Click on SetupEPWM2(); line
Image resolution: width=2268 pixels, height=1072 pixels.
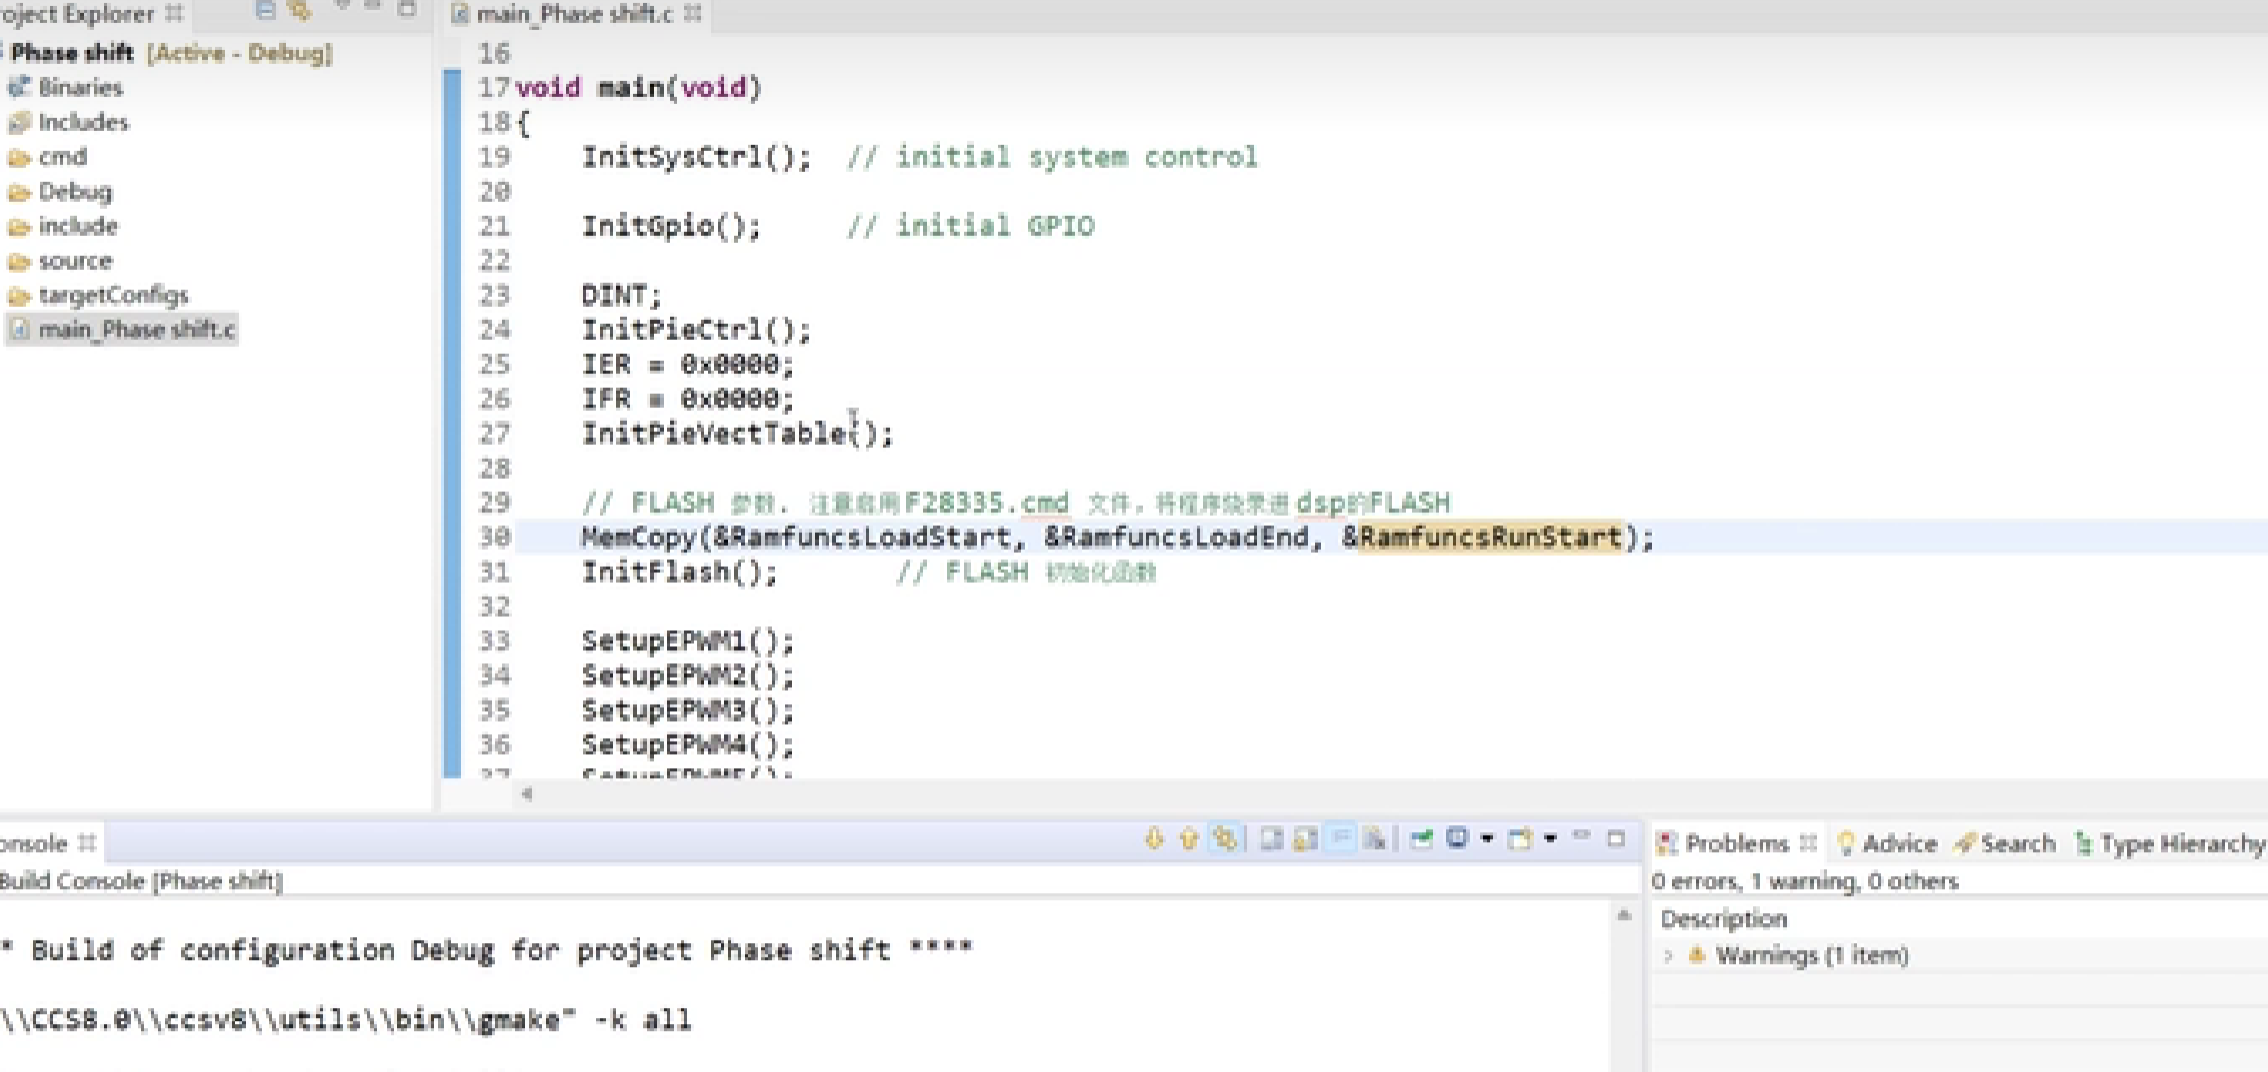tap(688, 676)
